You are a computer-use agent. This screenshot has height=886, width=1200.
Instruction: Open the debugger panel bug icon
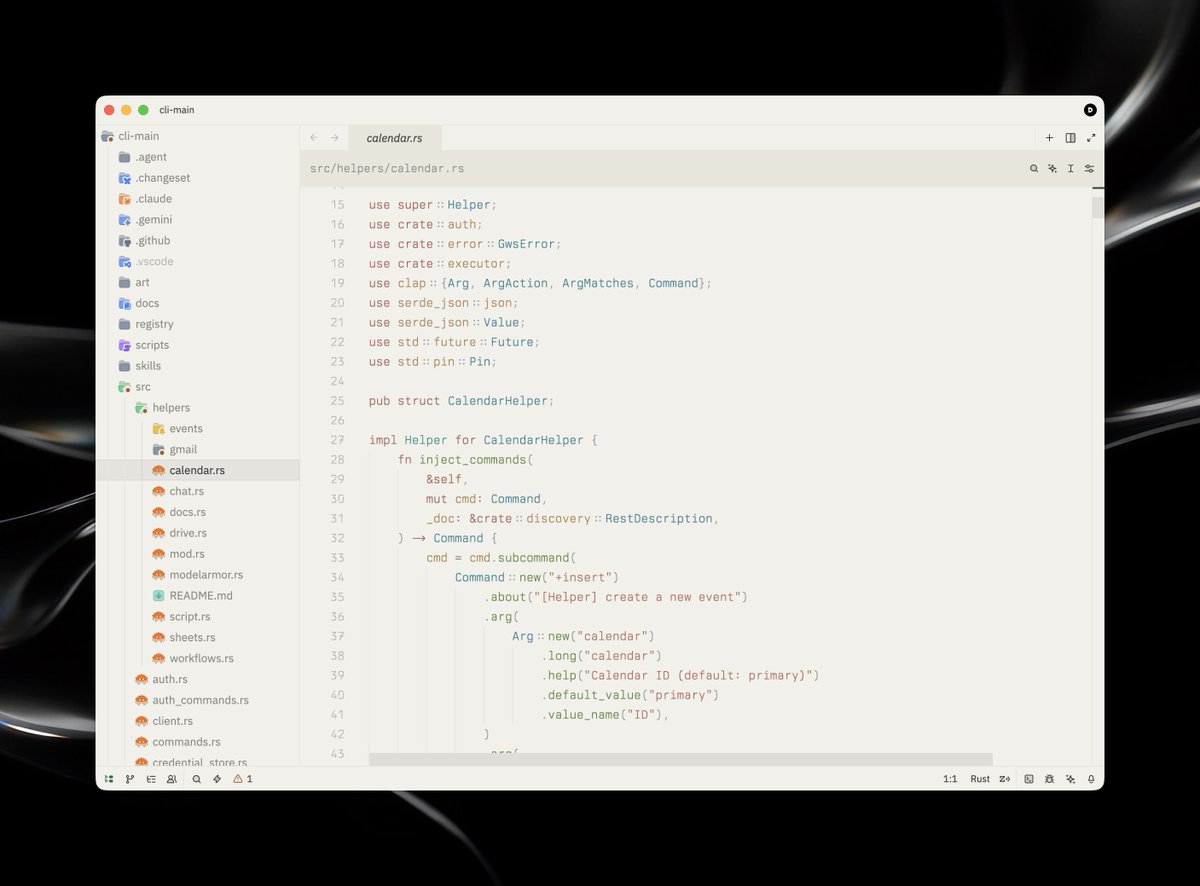pos(1049,778)
